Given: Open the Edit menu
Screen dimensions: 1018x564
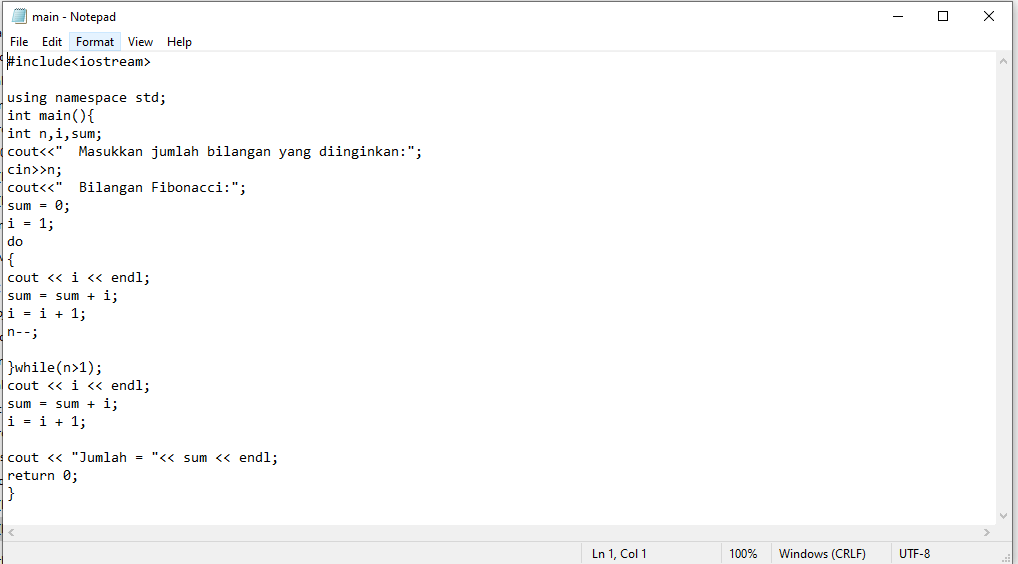Looking at the screenshot, I should (52, 42).
